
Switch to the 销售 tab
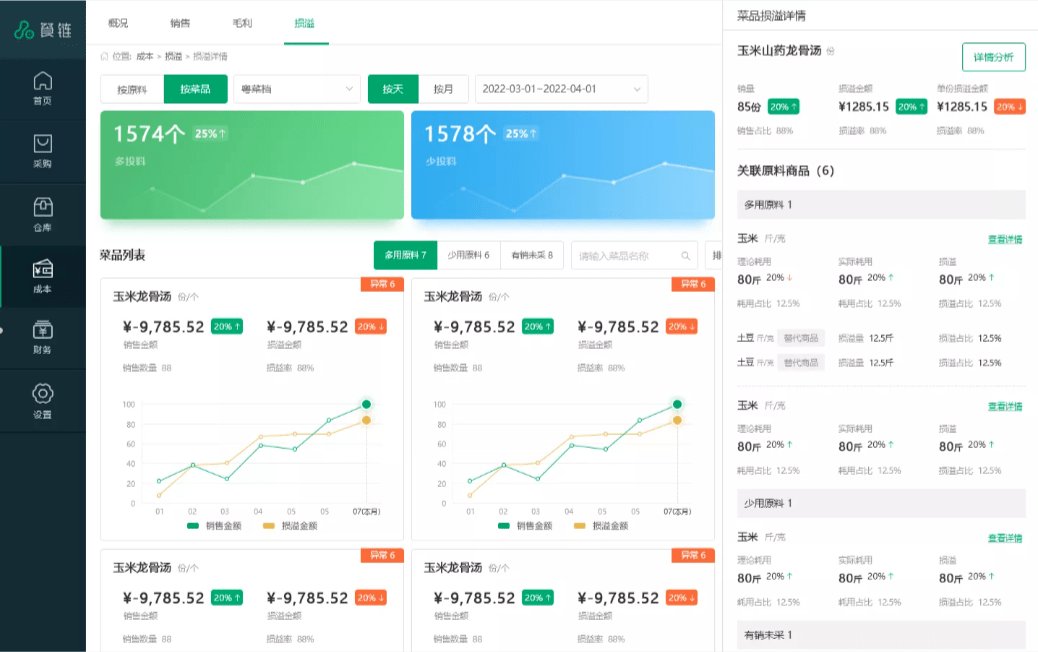coord(181,22)
